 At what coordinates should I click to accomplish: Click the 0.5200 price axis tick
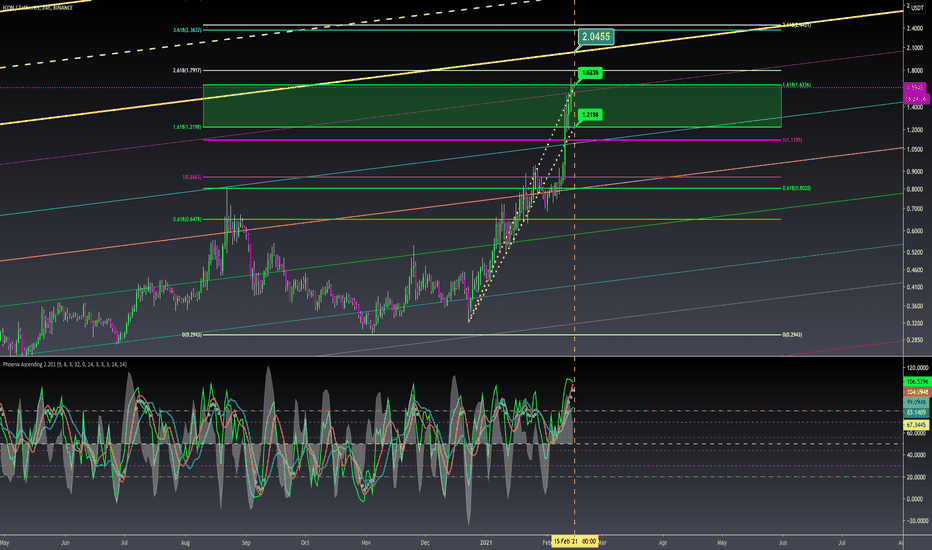pyautogui.click(x=915, y=252)
